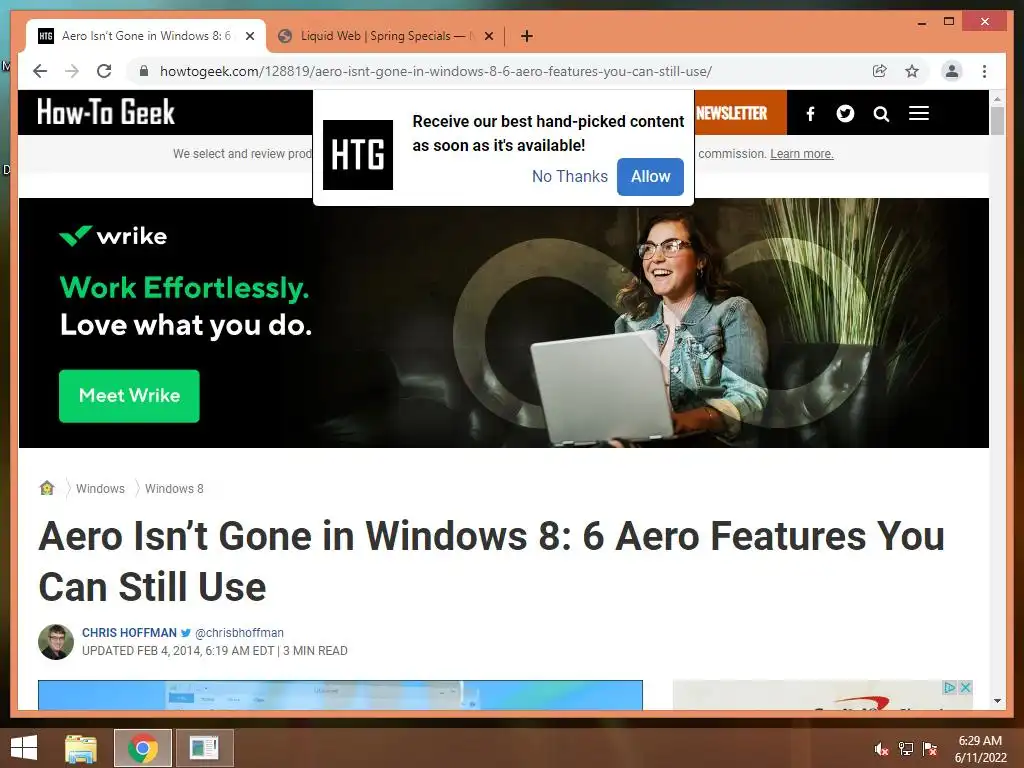Click the article title heading text
1024x768 pixels.
click(x=491, y=562)
